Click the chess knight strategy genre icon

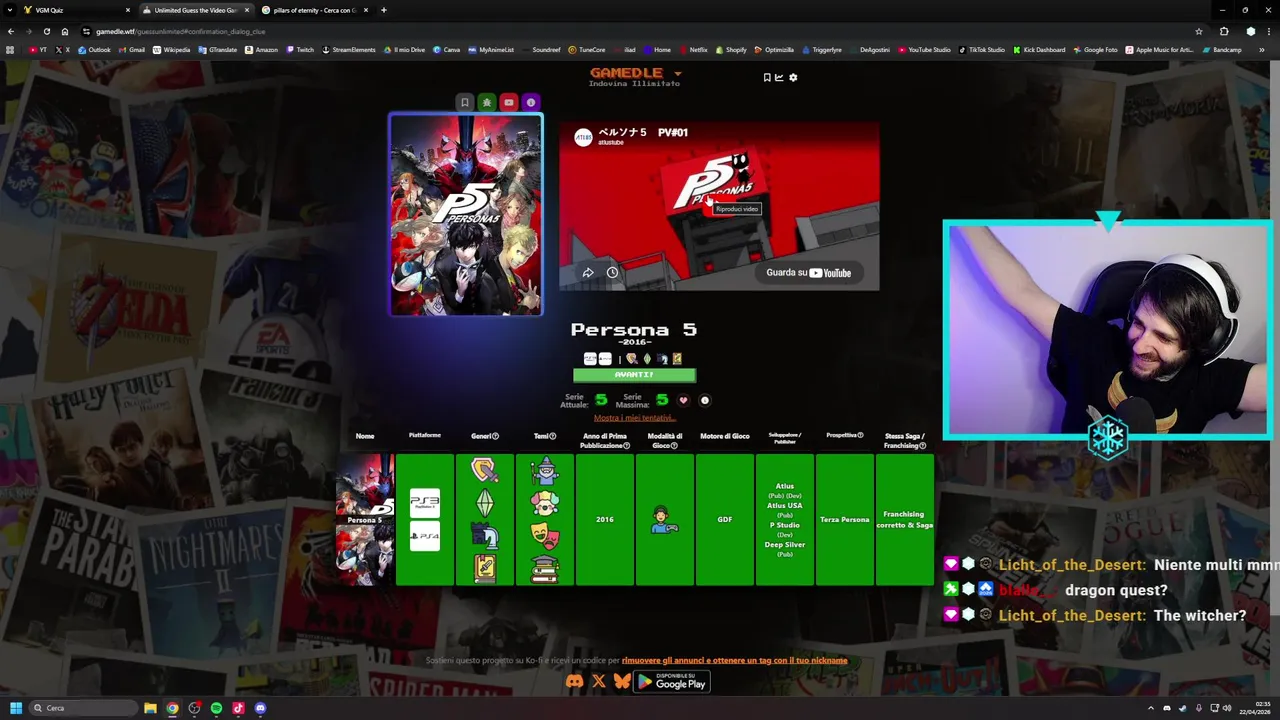coord(485,536)
